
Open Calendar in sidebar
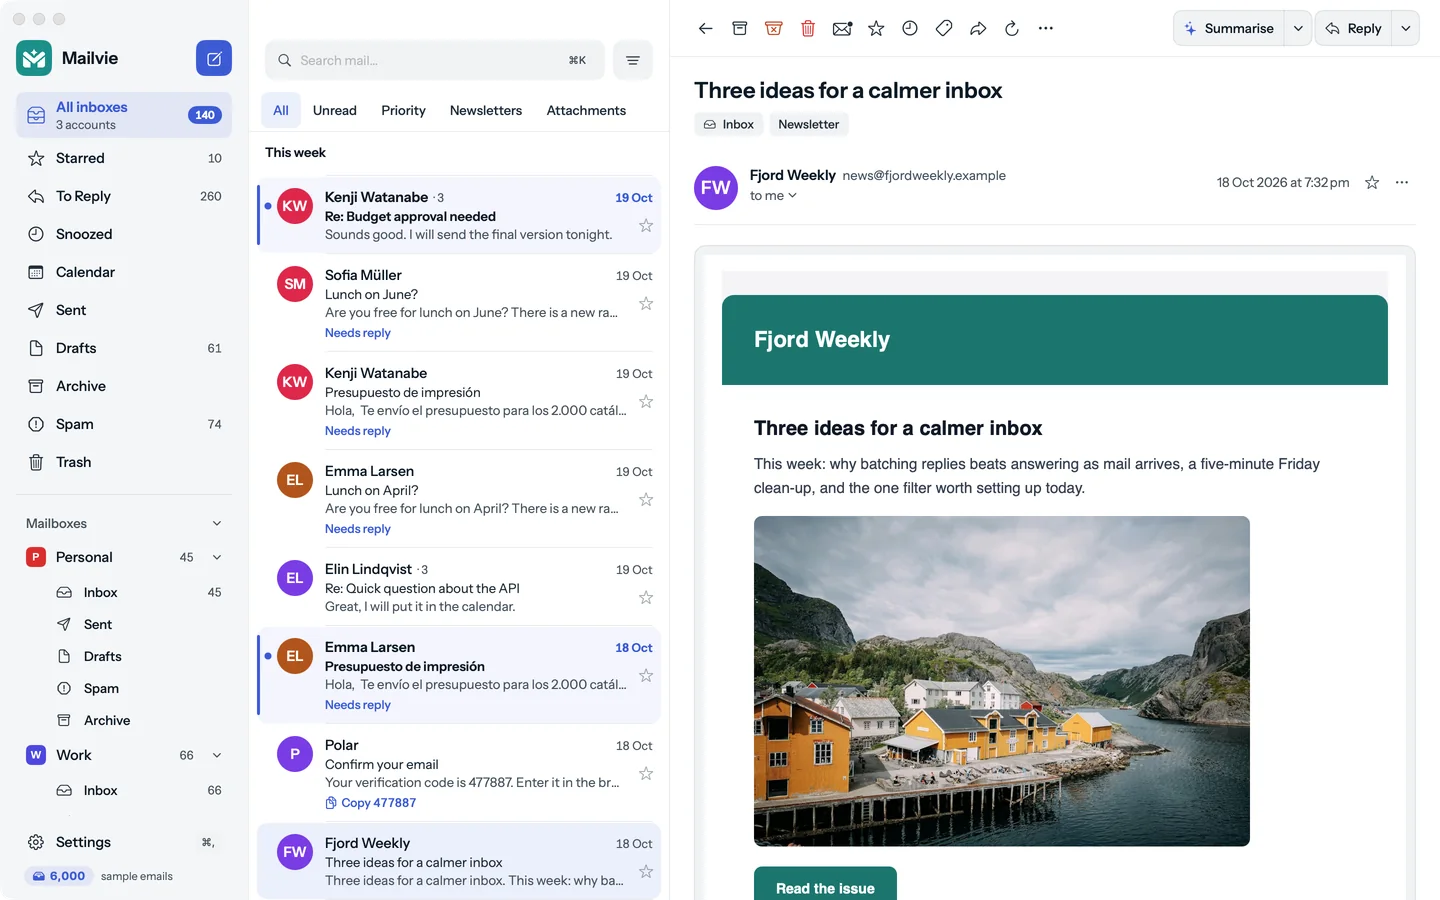point(124,272)
